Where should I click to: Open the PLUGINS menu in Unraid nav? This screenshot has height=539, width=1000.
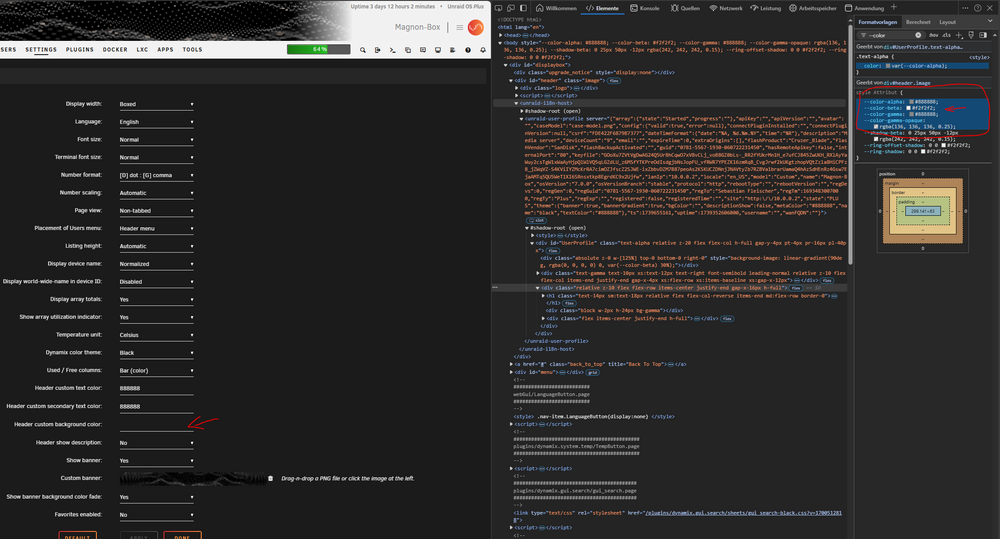point(80,50)
